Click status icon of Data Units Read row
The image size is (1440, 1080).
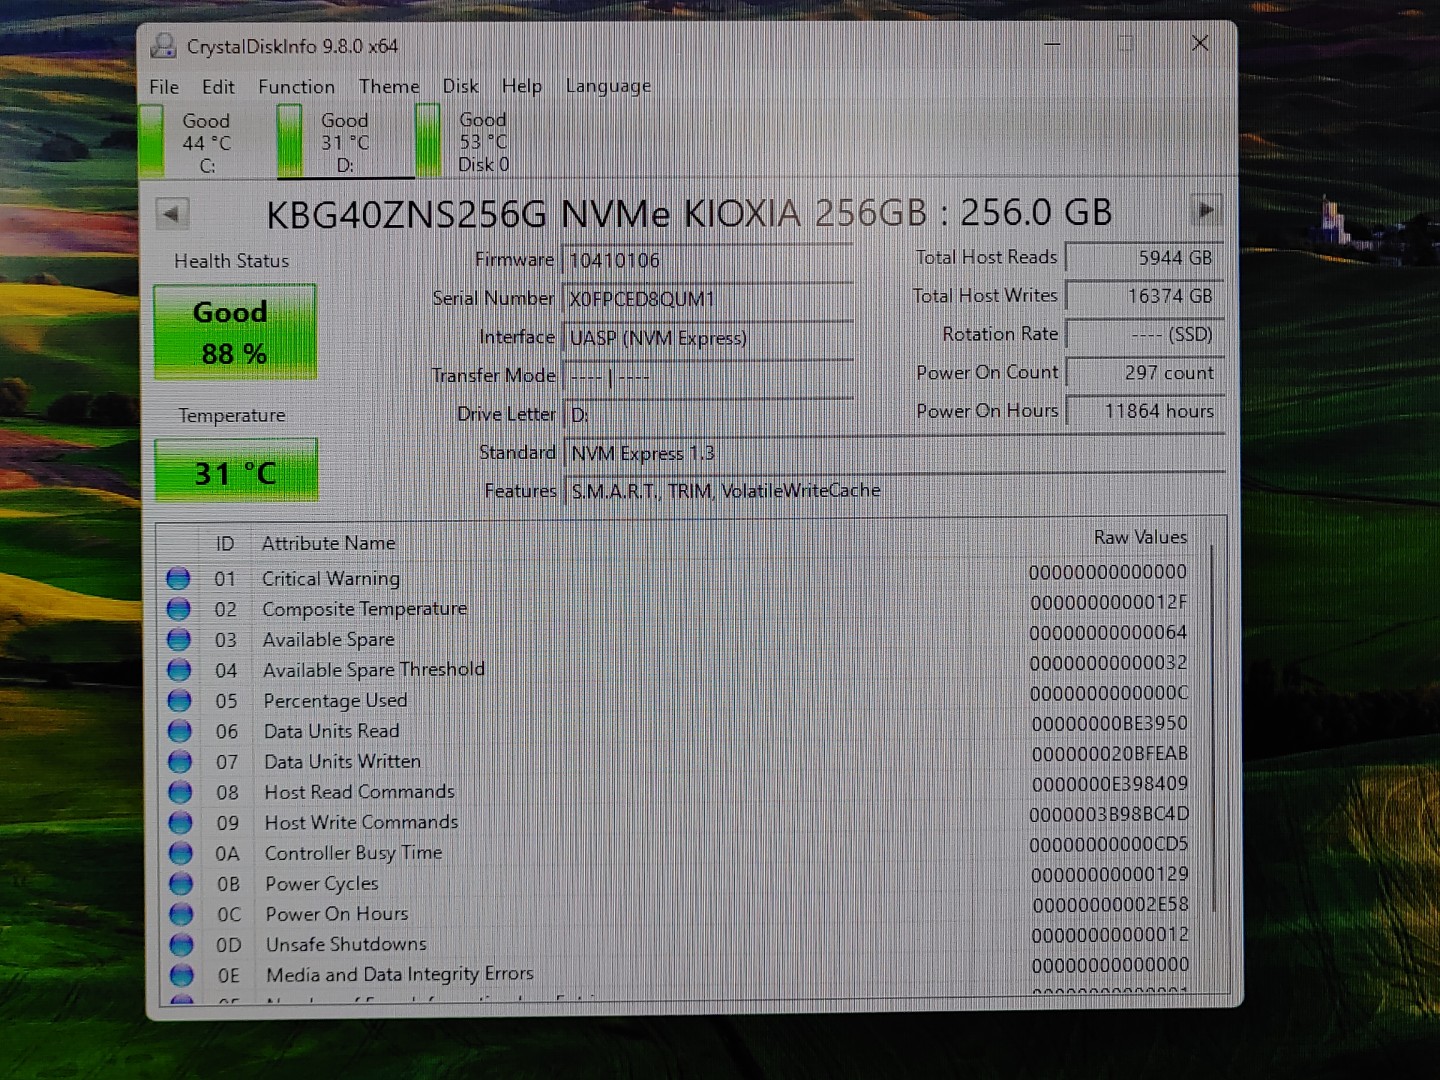pos(180,731)
